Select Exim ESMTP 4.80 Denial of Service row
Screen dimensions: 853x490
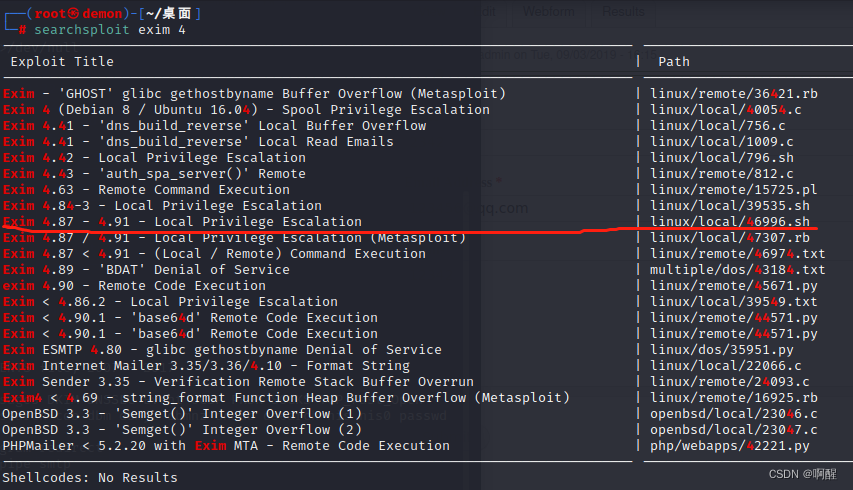[x=222, y=350]
